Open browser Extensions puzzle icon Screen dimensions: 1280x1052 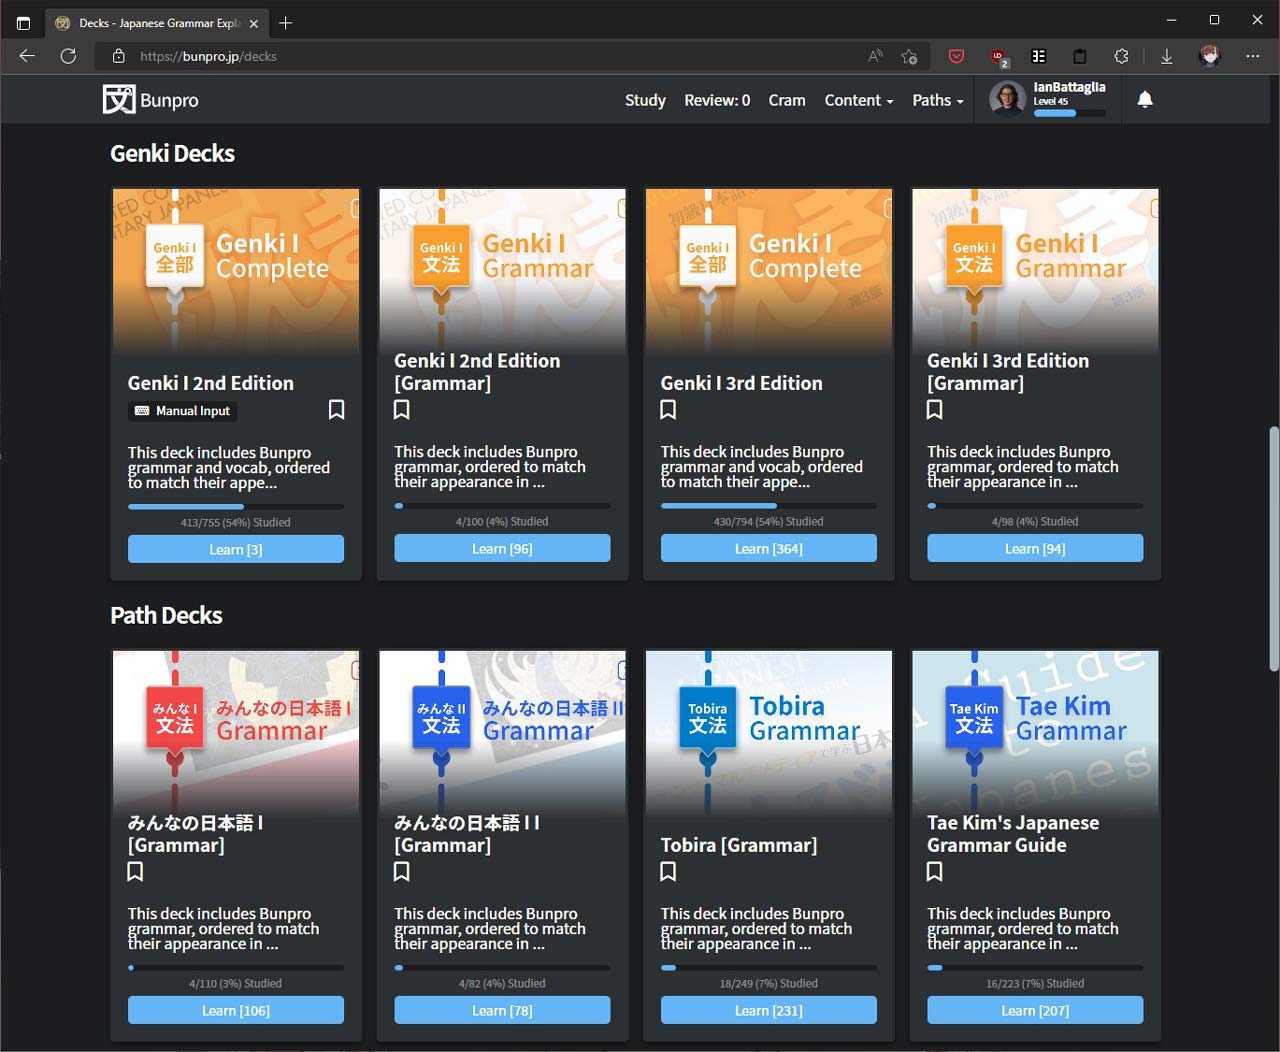(1121, 56)
